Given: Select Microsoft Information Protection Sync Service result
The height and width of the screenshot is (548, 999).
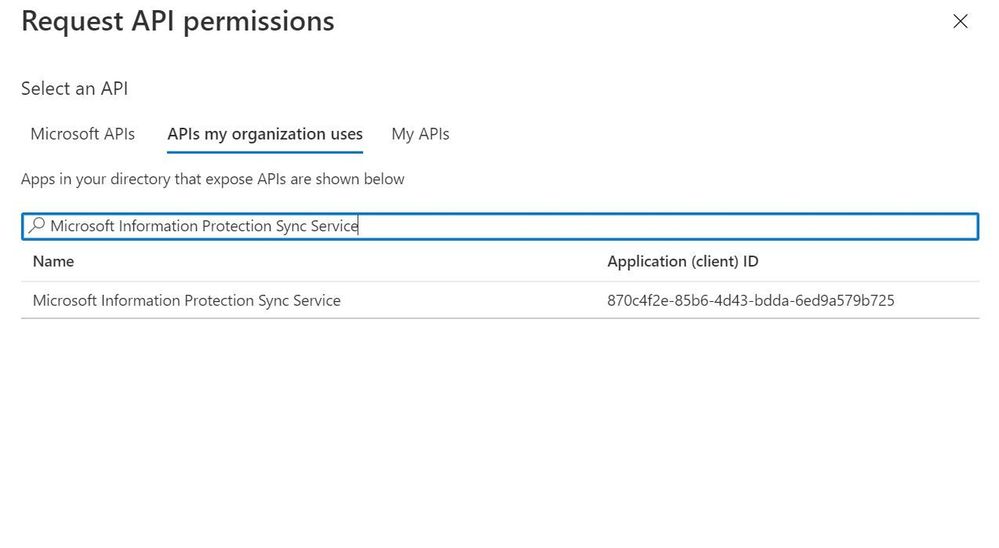Looking at the screenshot, I should point(186,300).
